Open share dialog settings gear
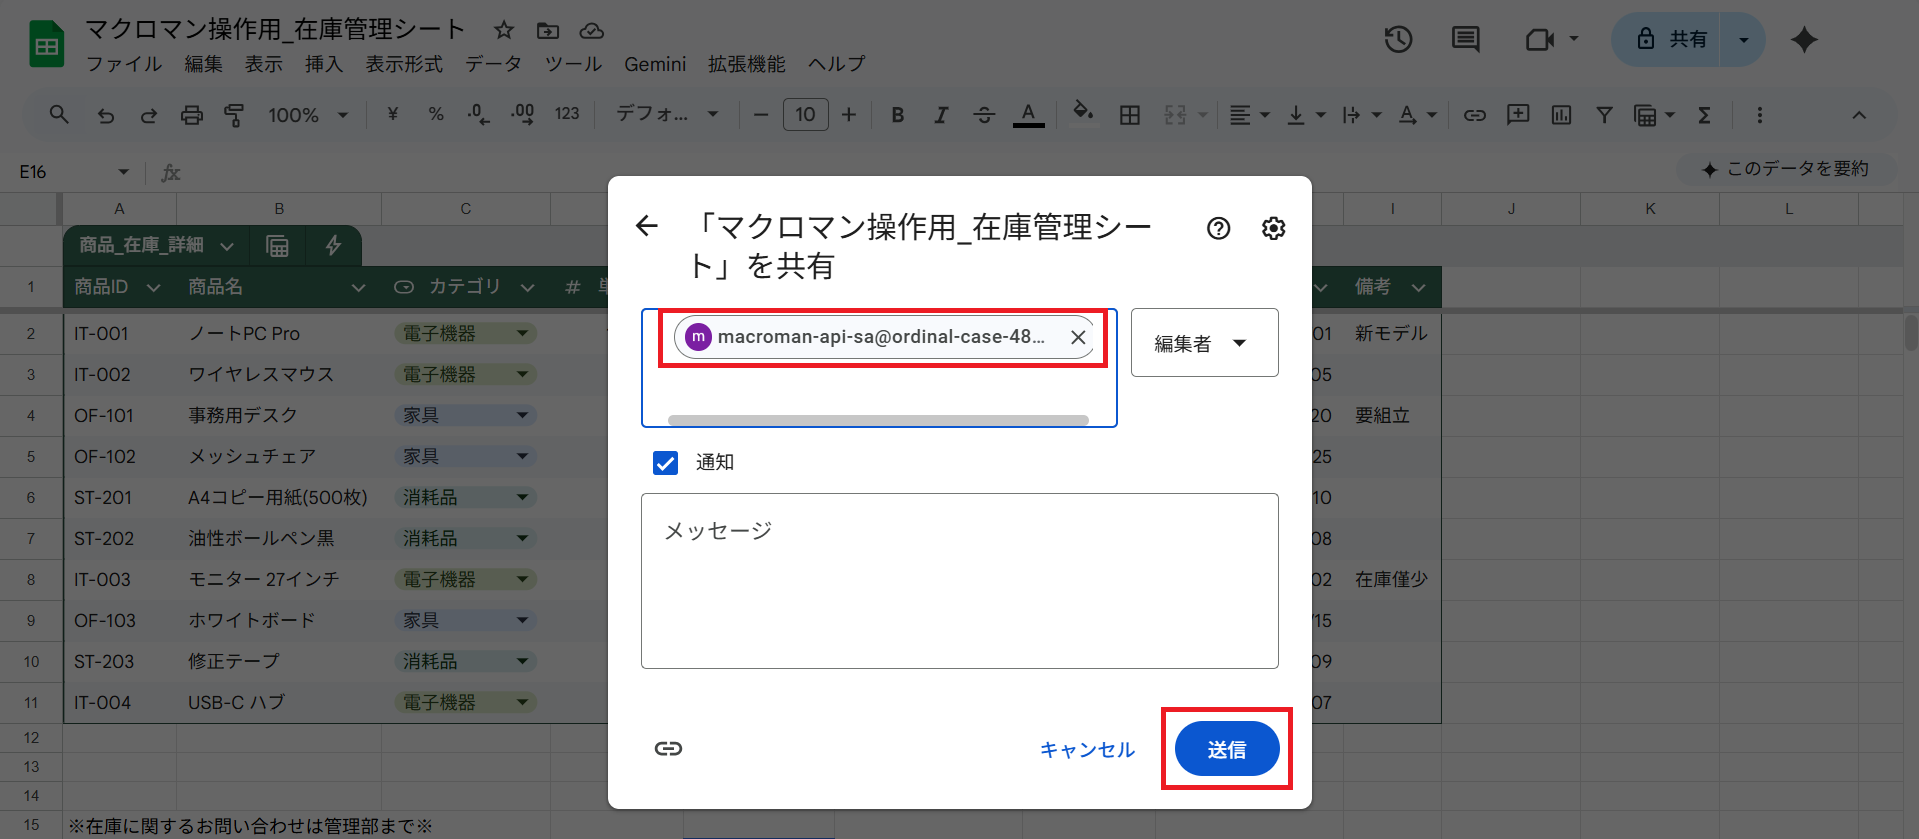The image size is (1919, 839). (x=1273, y=228)
